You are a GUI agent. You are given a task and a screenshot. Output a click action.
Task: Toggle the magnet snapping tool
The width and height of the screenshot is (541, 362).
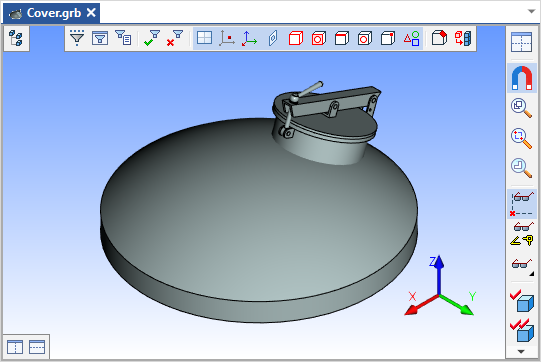tap(522, 78)
